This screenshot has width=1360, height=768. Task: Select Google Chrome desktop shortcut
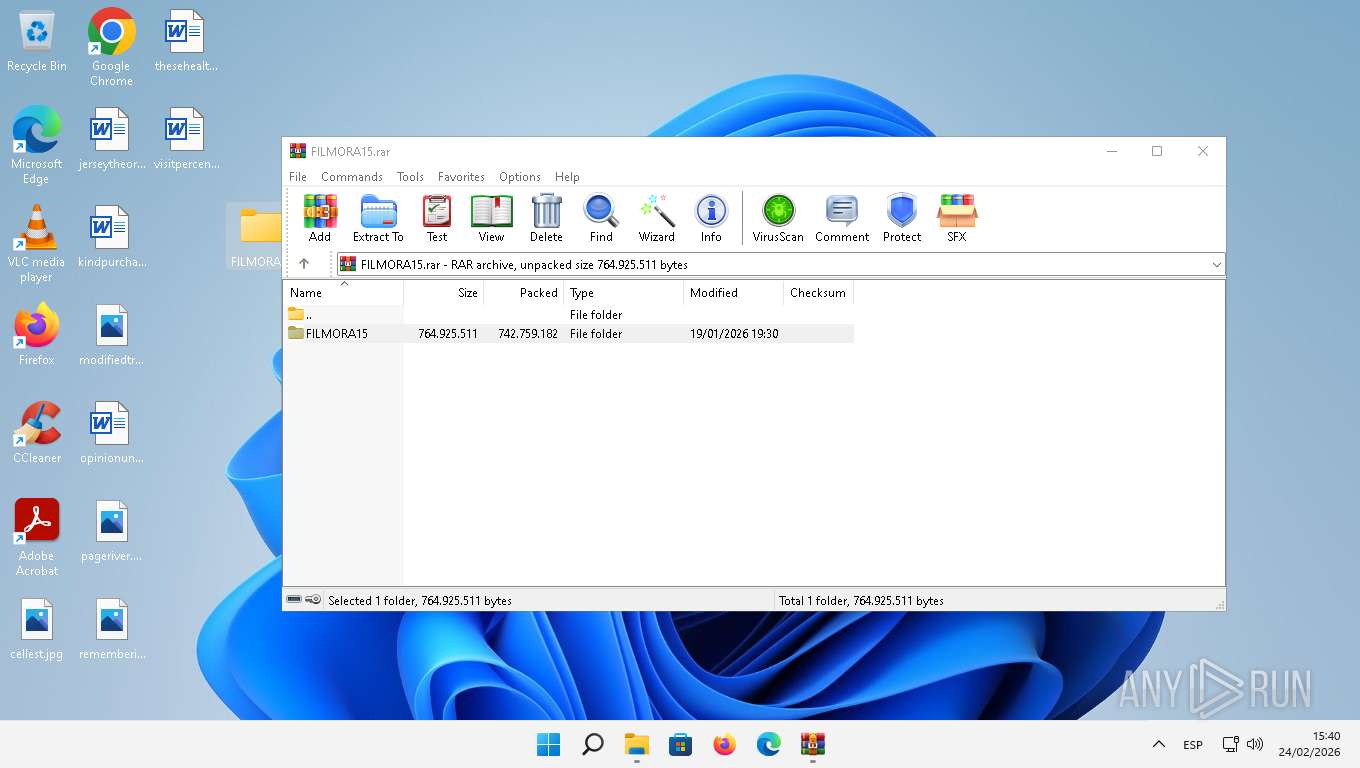[x=111, y=48]
